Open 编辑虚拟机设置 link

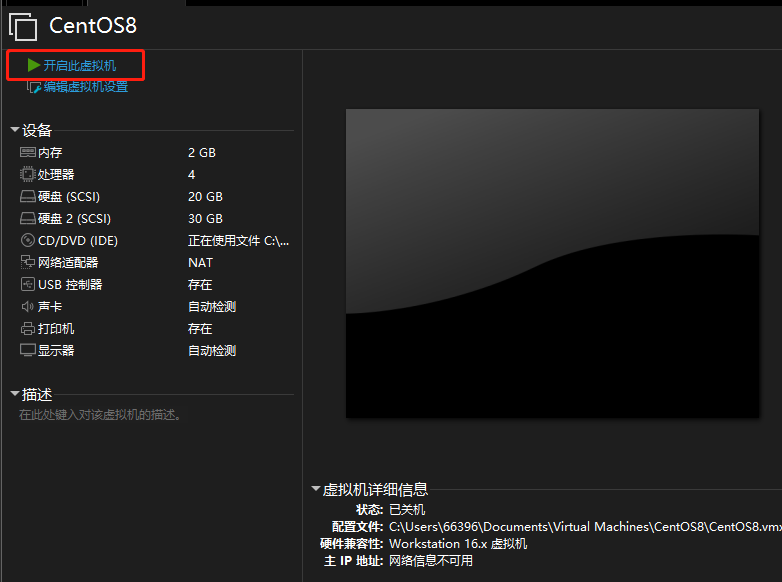point(86,87)
